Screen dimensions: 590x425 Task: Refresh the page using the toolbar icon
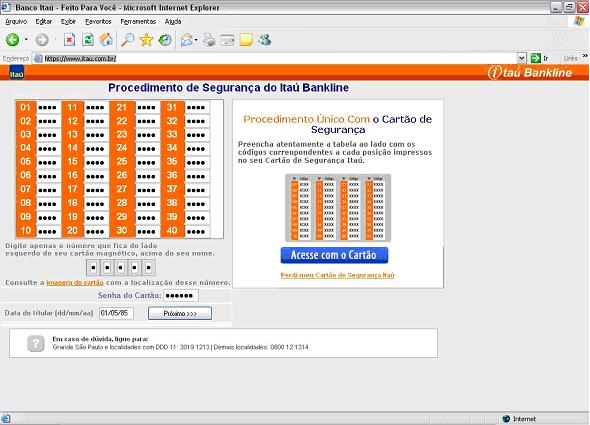[88, 40]
